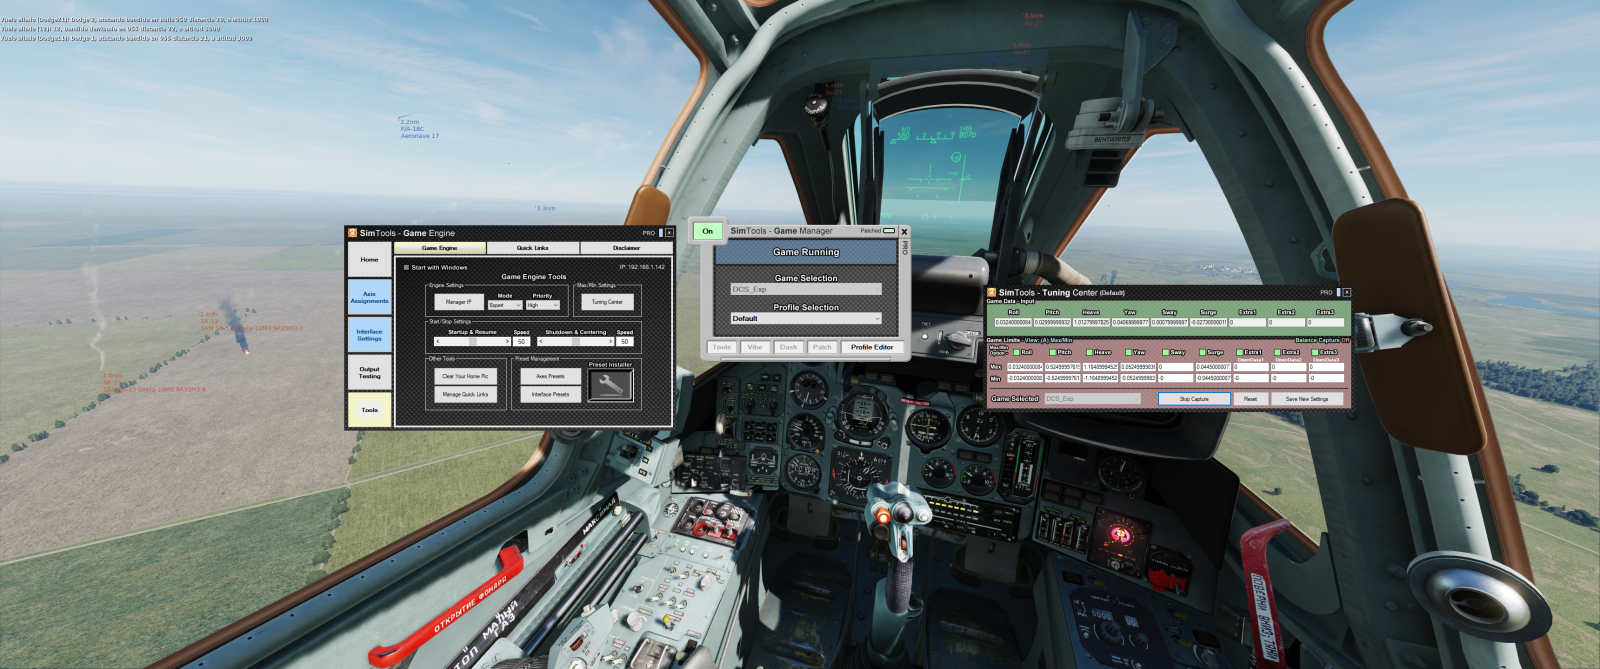The image size is (1600, 669).
Task: Click the Vibe button in Game Manager
Action: click(755, 347)
